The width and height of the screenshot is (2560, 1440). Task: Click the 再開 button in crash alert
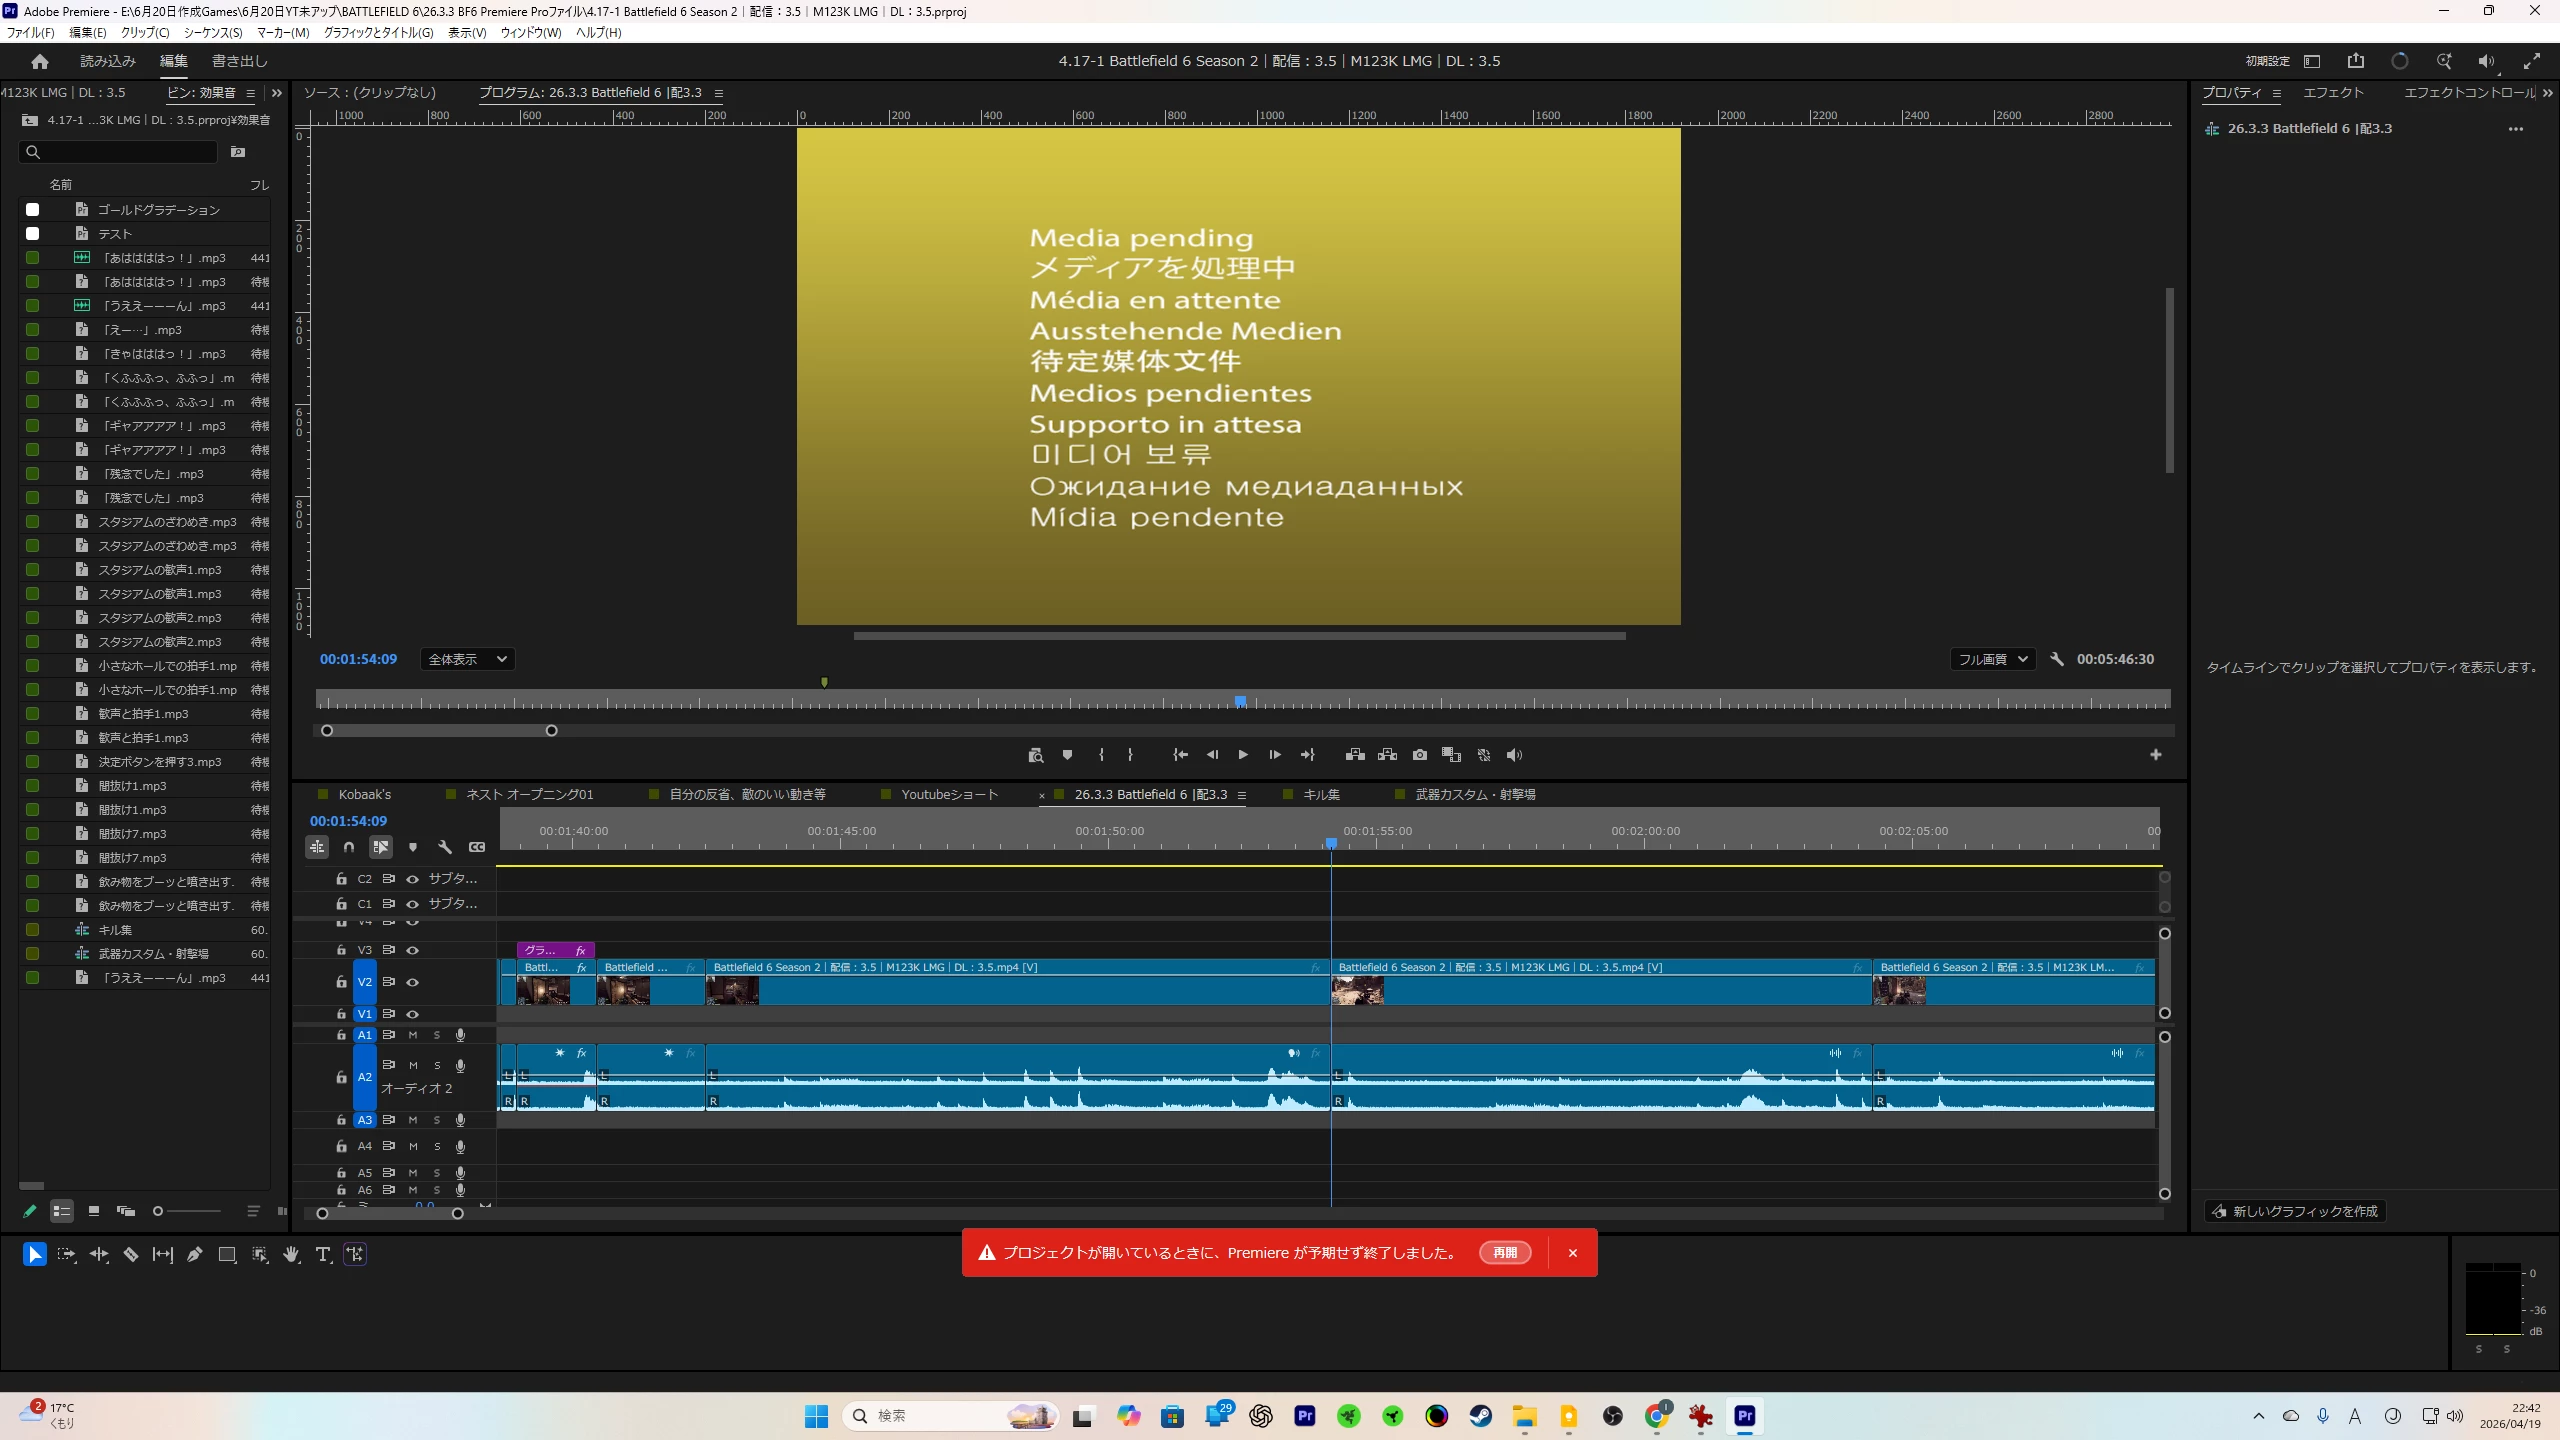(1504, 1253)
